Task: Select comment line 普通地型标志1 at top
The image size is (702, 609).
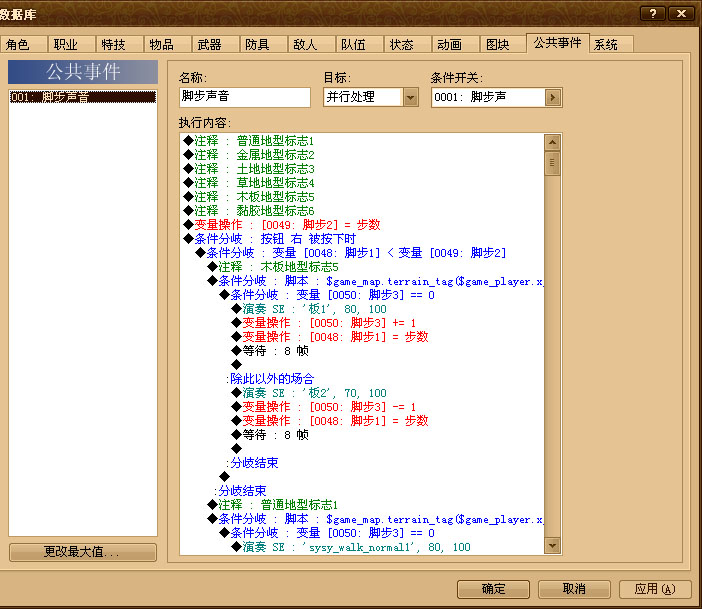Action: [x=249, y=141]
